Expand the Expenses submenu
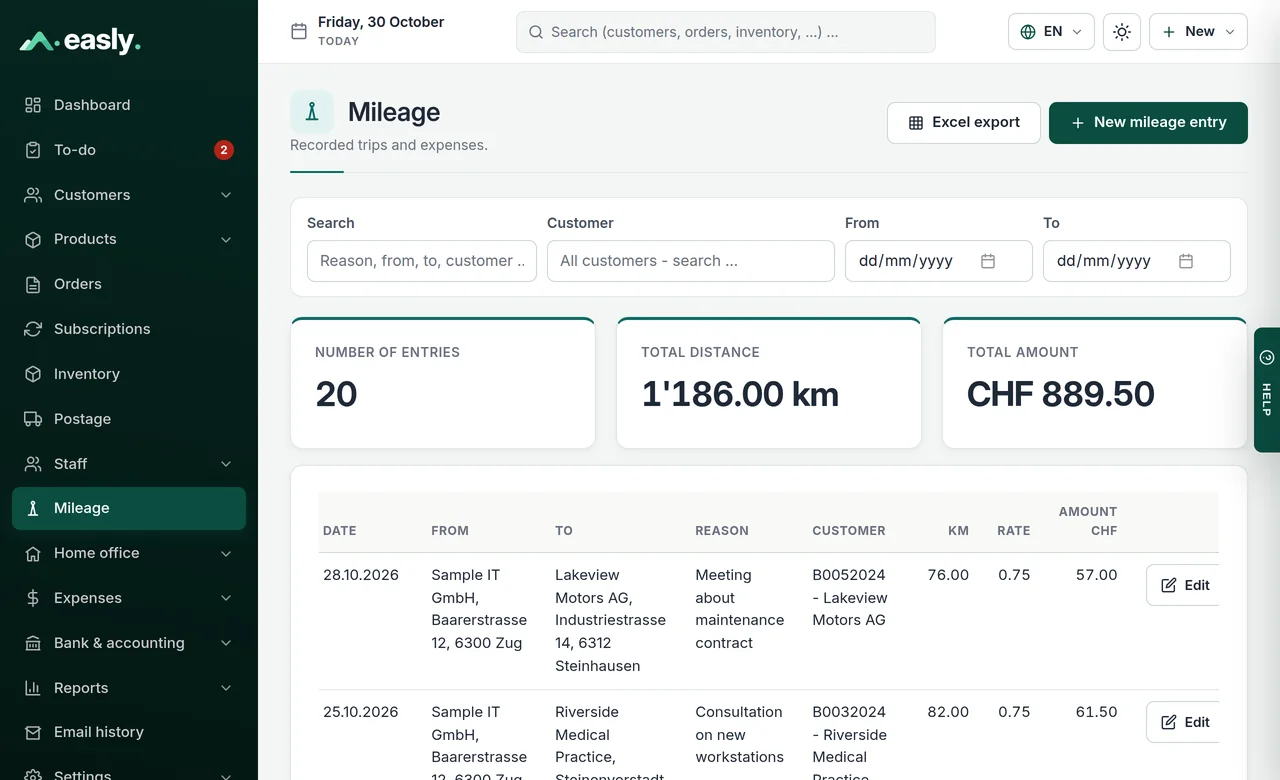 (x=226, y=598)
